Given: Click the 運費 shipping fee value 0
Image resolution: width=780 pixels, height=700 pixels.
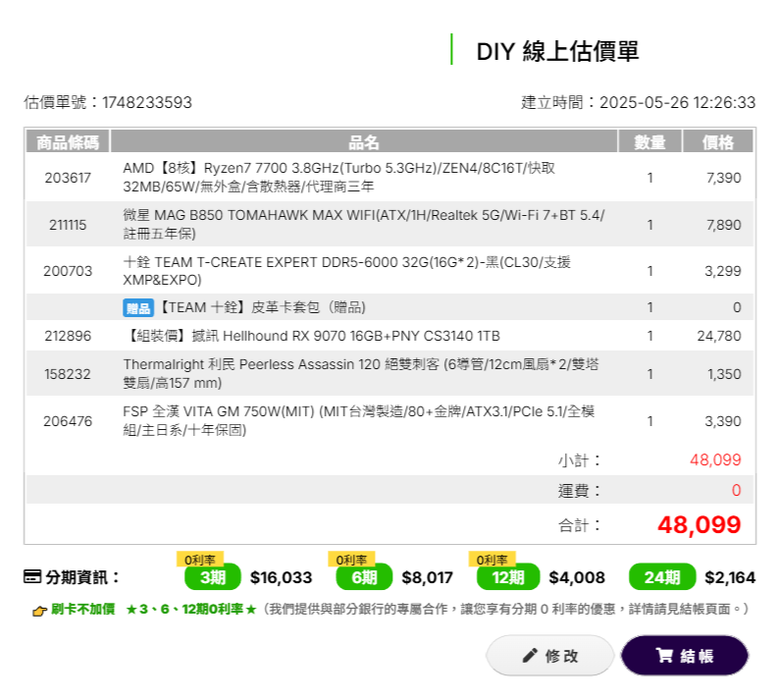Looking at the screenshot, I should 736,491.
